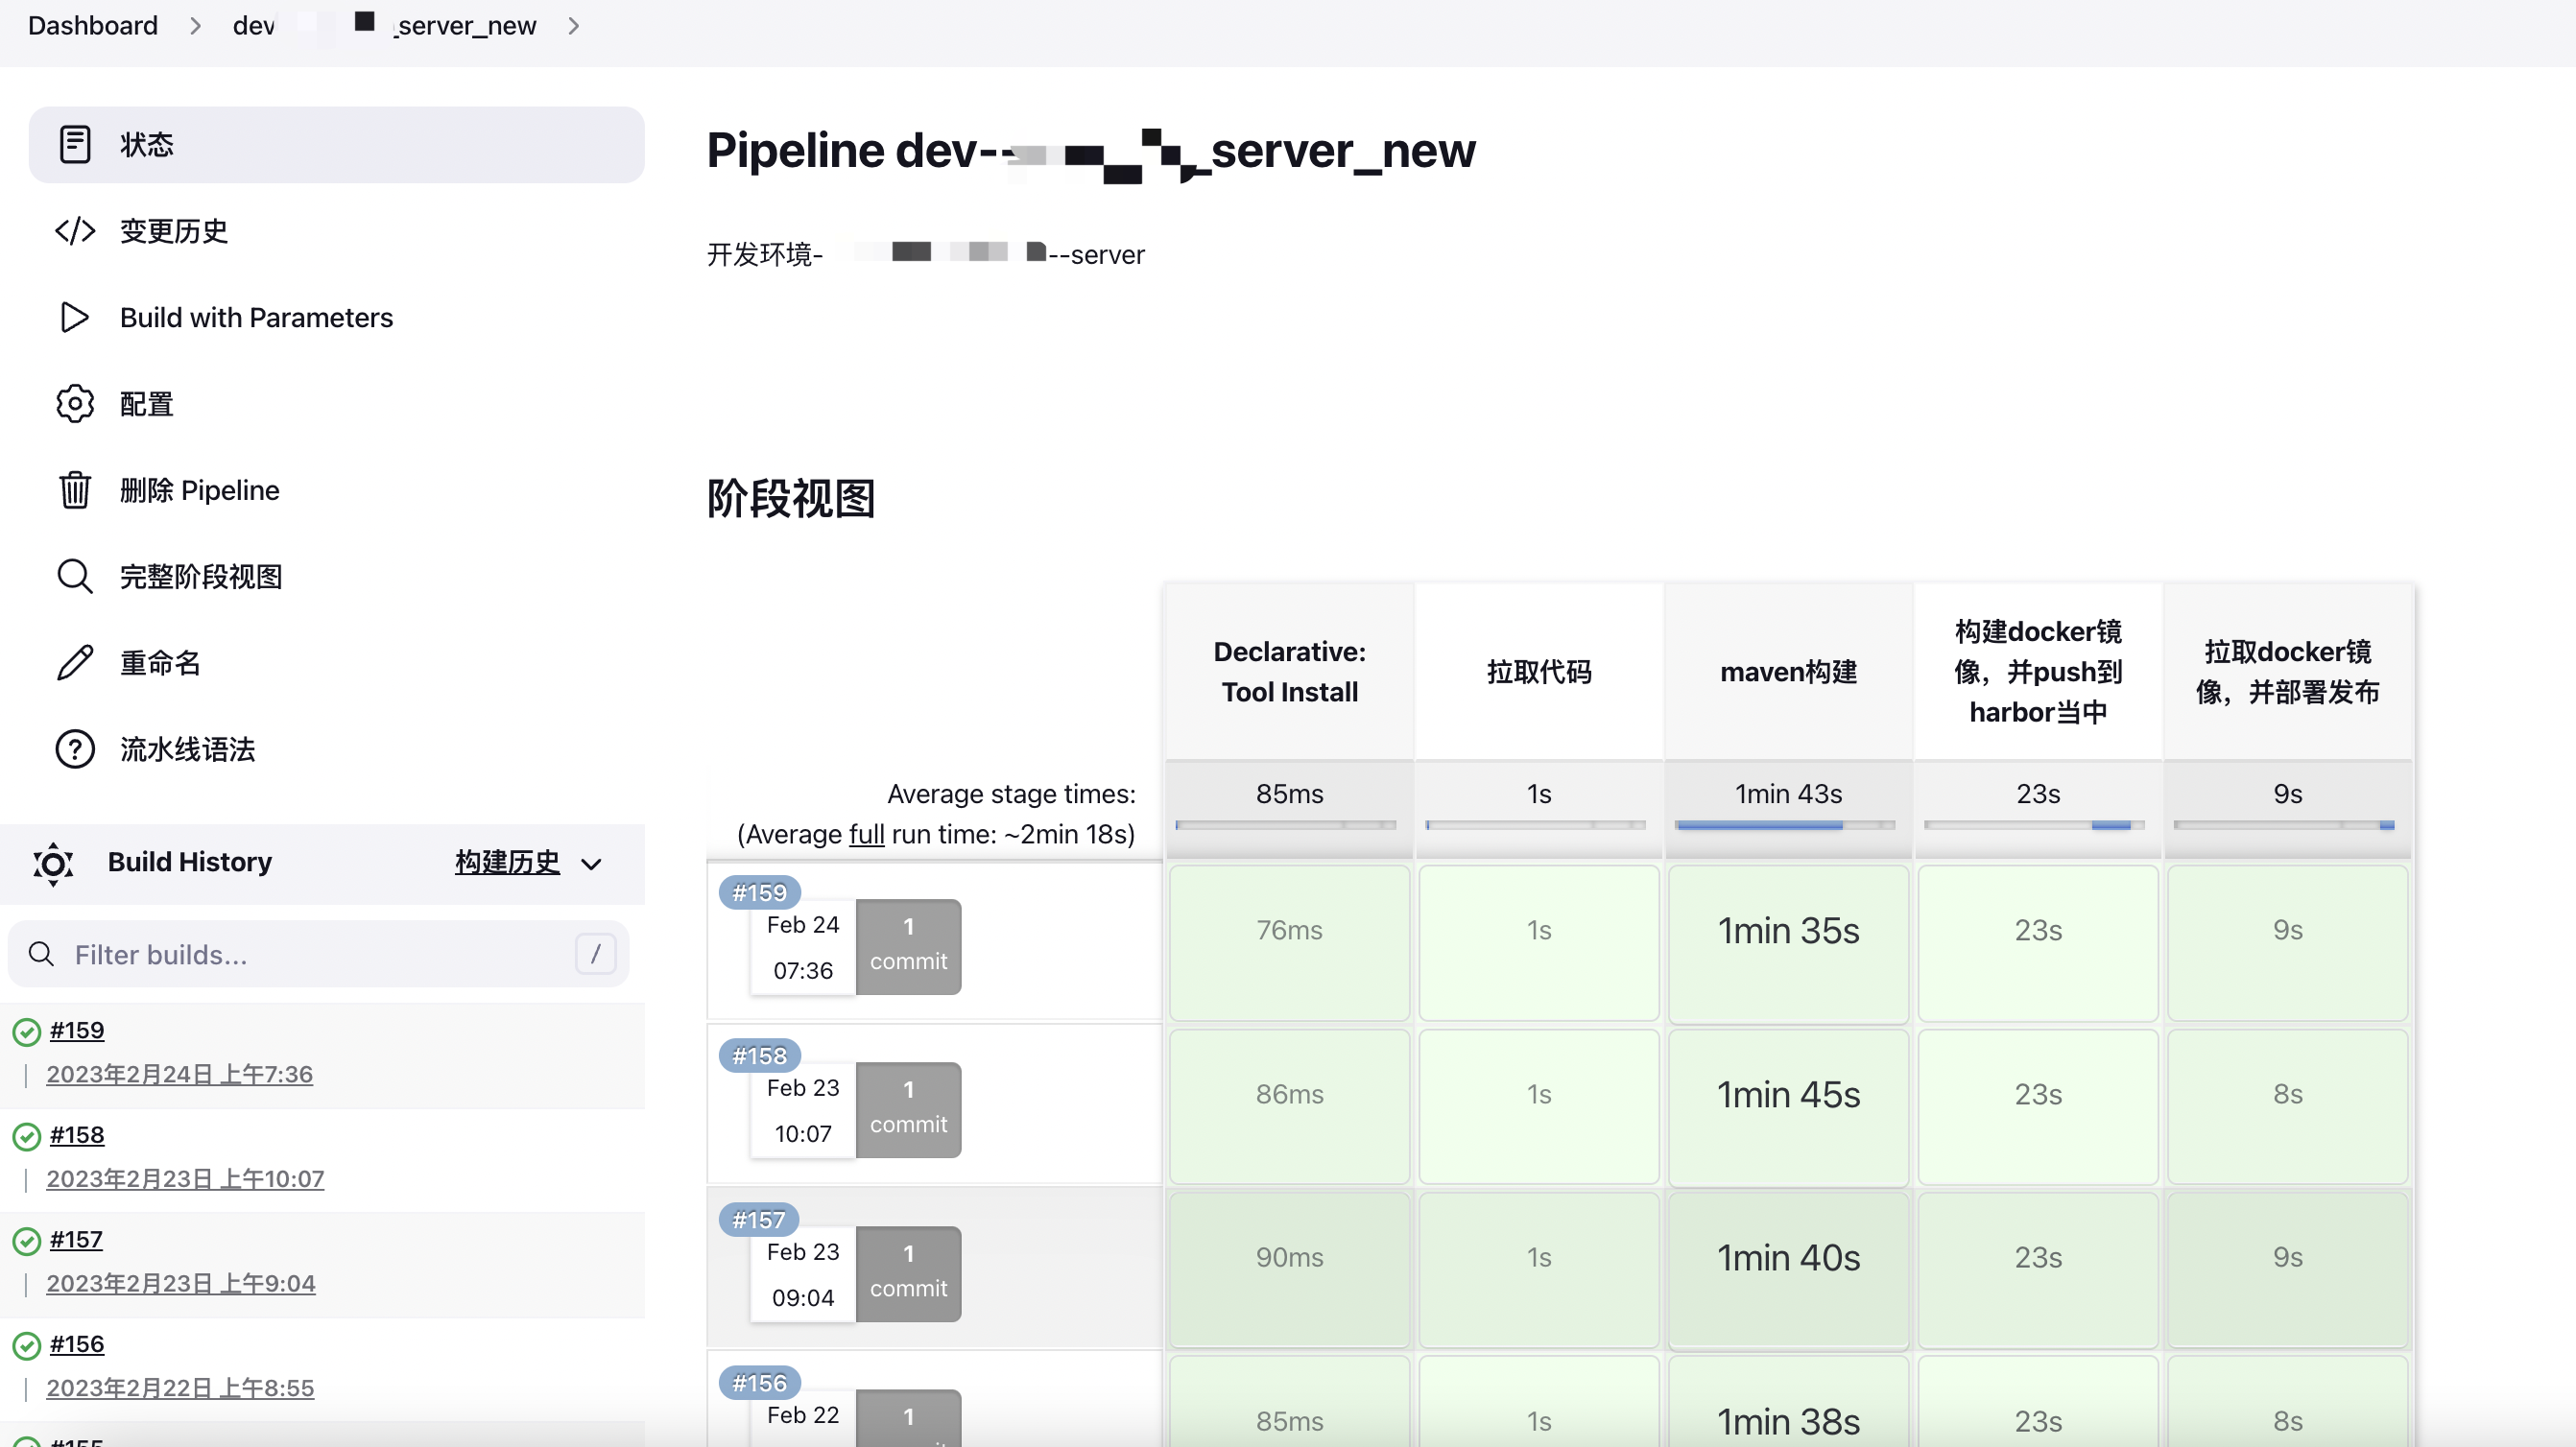
Task: Click the rename pencil icon
Action: tap(75, 663)
